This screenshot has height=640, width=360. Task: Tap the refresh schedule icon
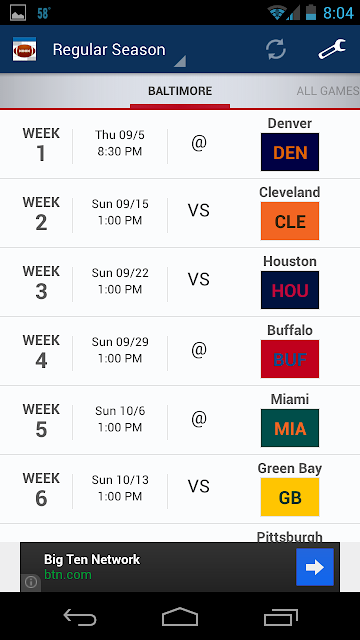276,49
